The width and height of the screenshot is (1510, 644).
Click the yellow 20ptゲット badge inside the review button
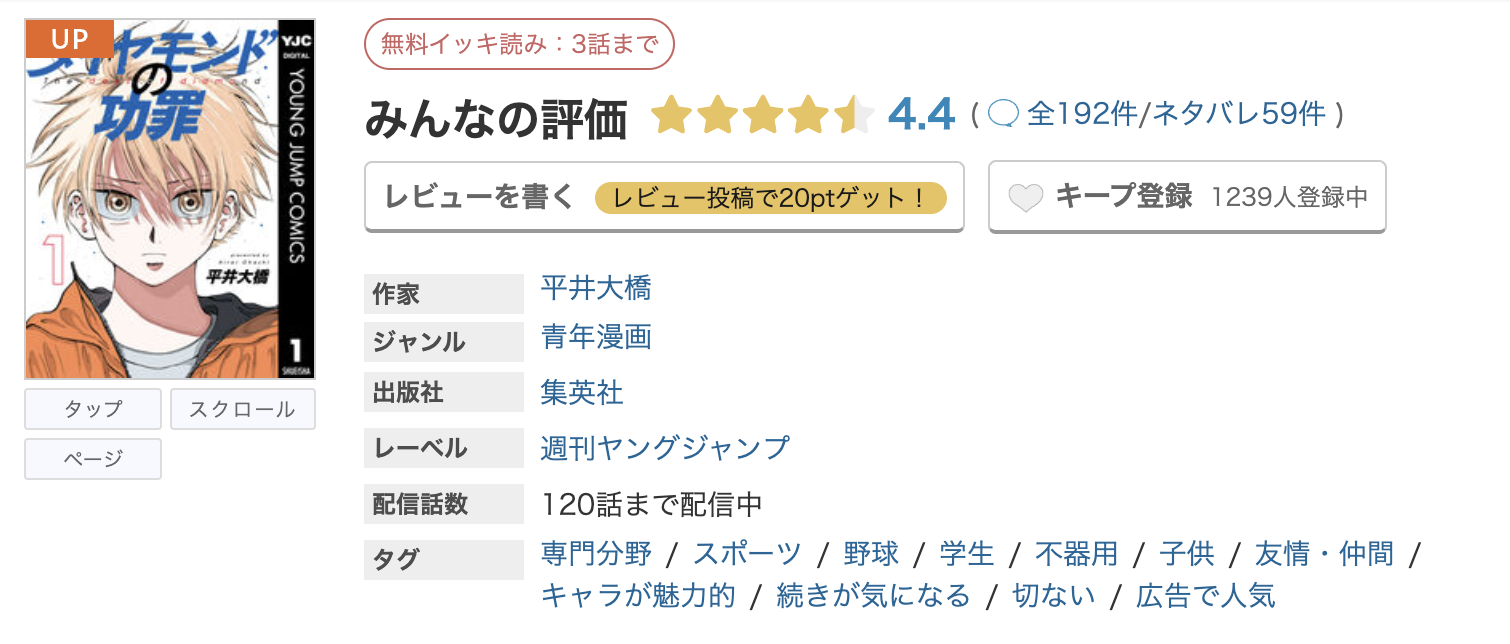click(772, 198)
